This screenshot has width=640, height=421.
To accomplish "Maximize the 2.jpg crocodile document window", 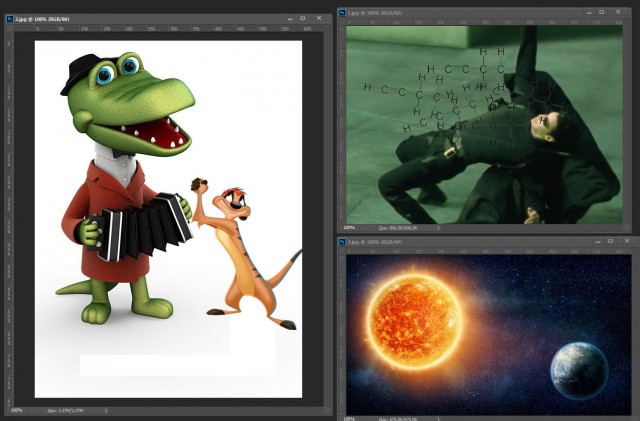I will [x=302, y=18].
